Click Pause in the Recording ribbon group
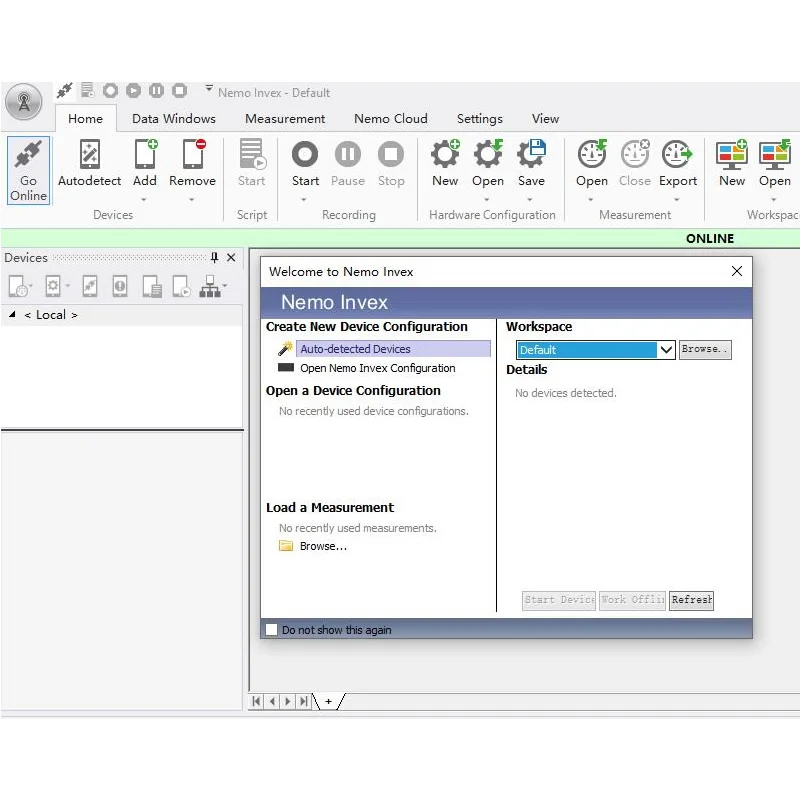 point(348,163)
